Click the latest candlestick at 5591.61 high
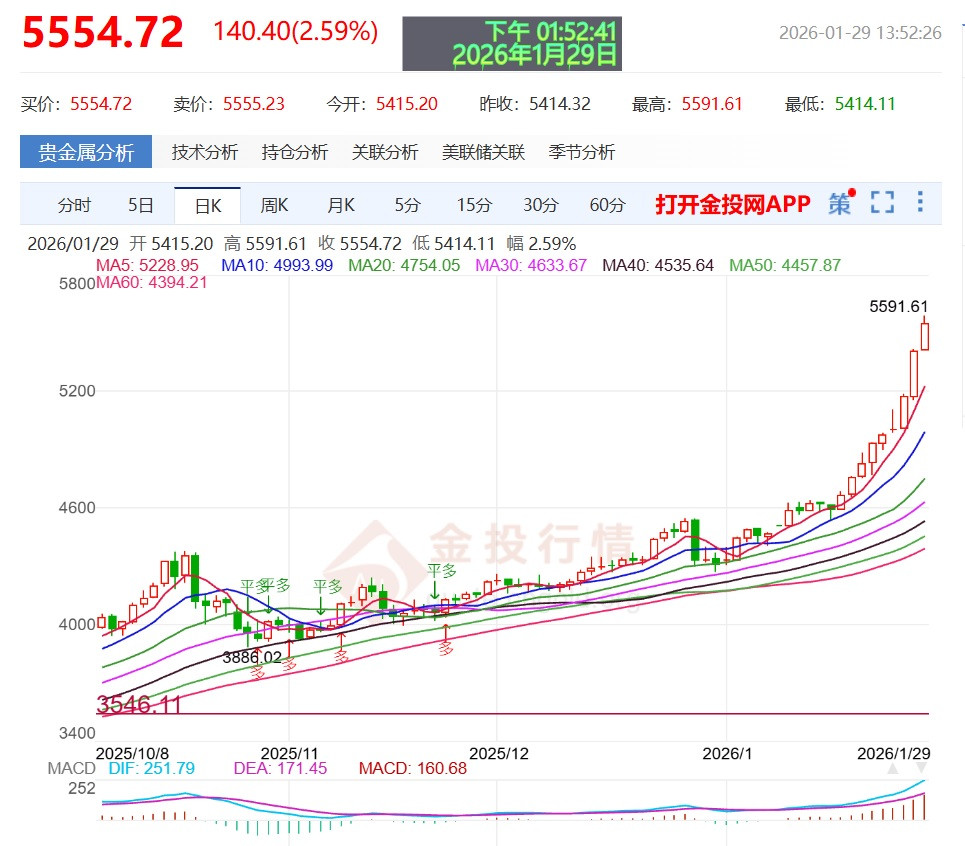The image size is (965, 846). point(925,335)
